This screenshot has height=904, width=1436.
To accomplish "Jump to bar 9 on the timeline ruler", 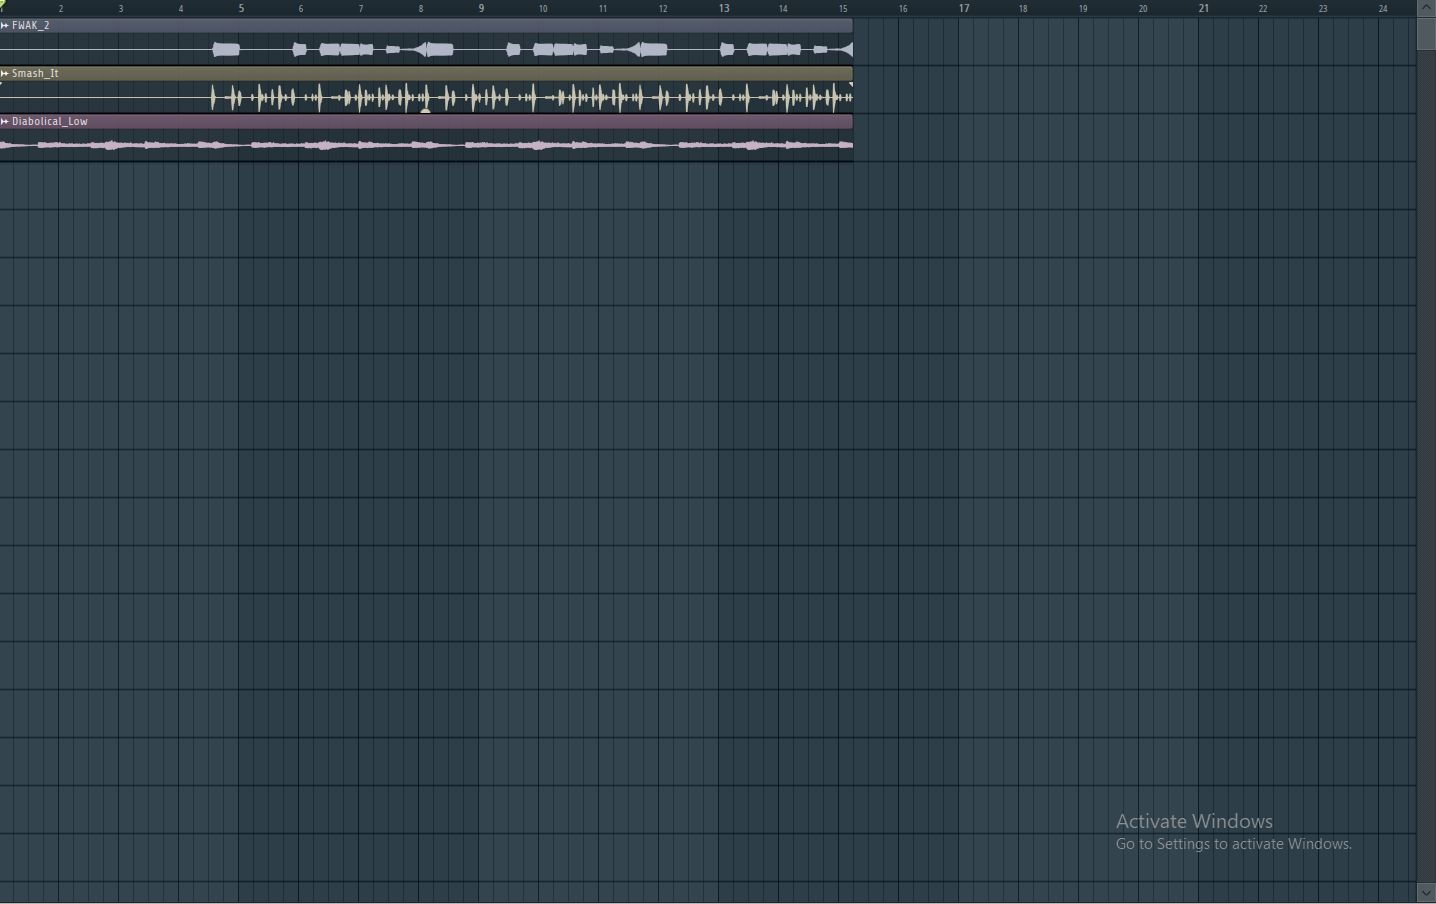I will pyautogui.click(x=481, y=8).
